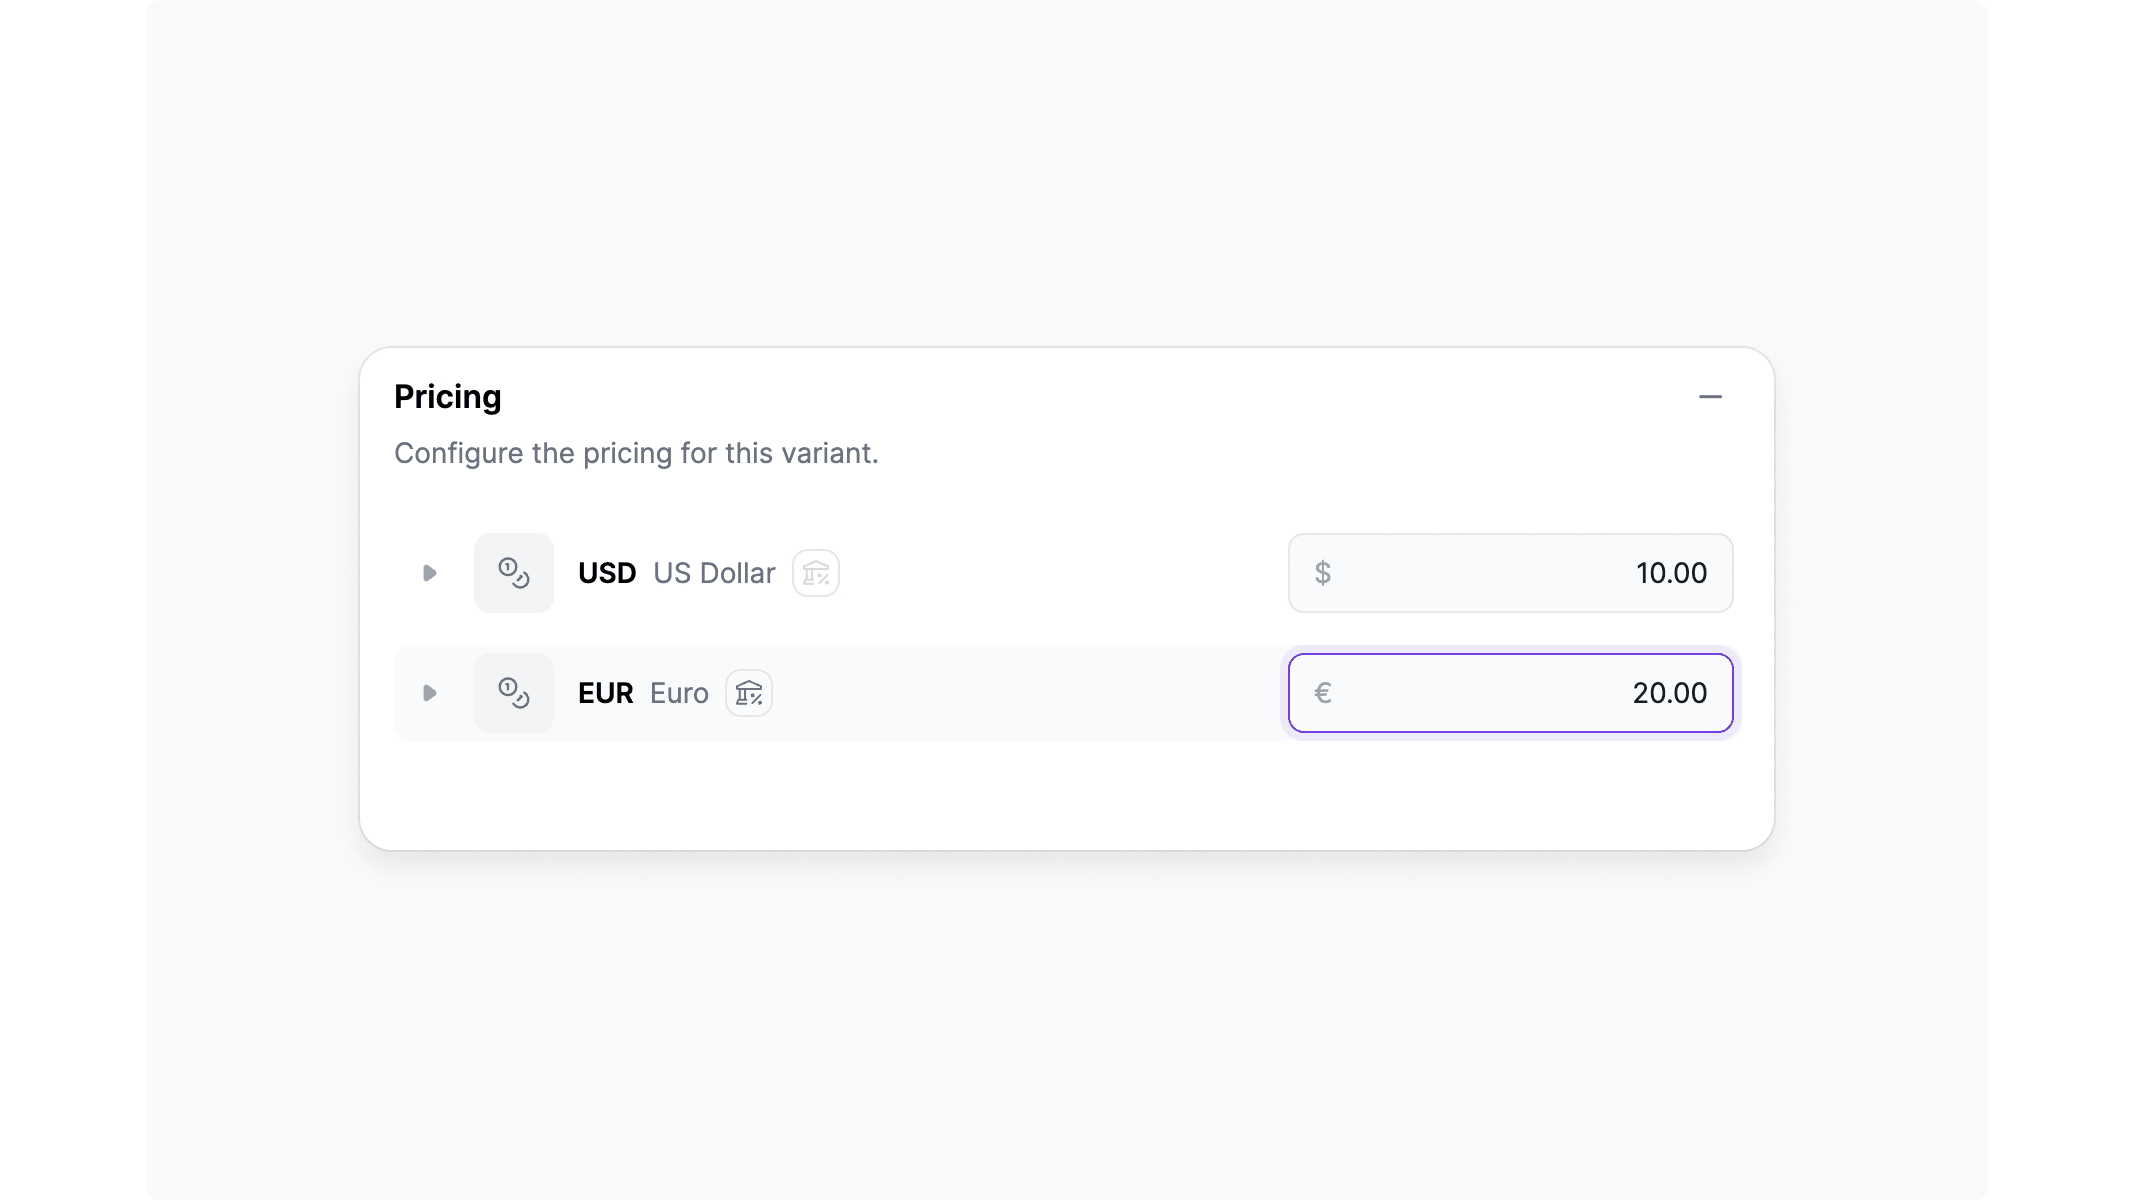Screen dimensions: 2133x1200
Task: Click the dollar sign in the USD price field
Action: click(x=1322, y=573)
